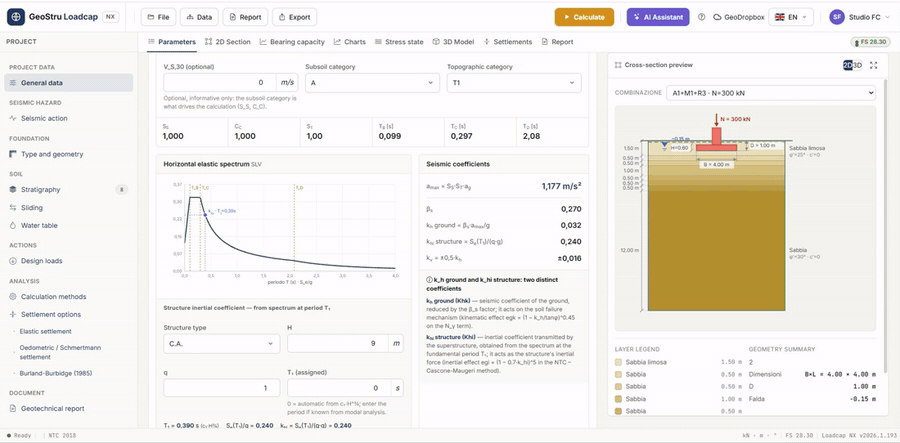The image size is (900, 443).
Task: Click the Report button in top toolbar
Action: tap(245, 17)
